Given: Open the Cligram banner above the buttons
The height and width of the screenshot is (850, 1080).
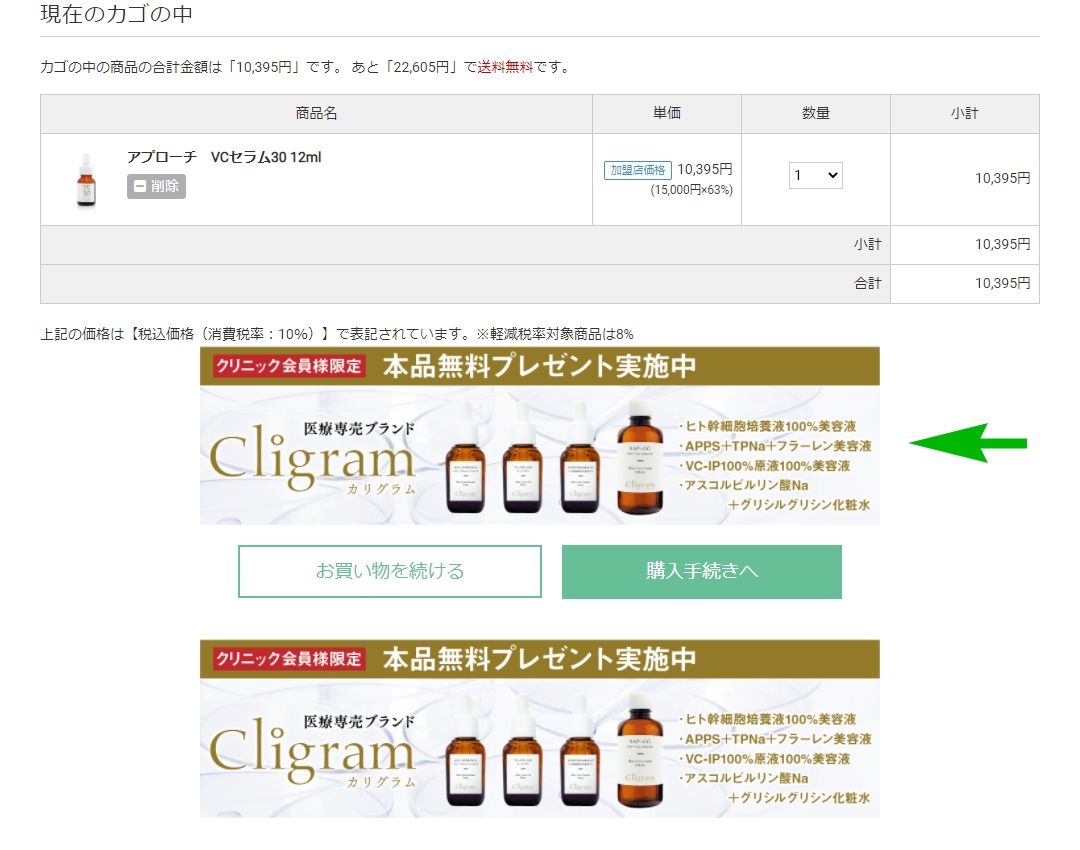Looking at the screenshot, I should (539, 436).
